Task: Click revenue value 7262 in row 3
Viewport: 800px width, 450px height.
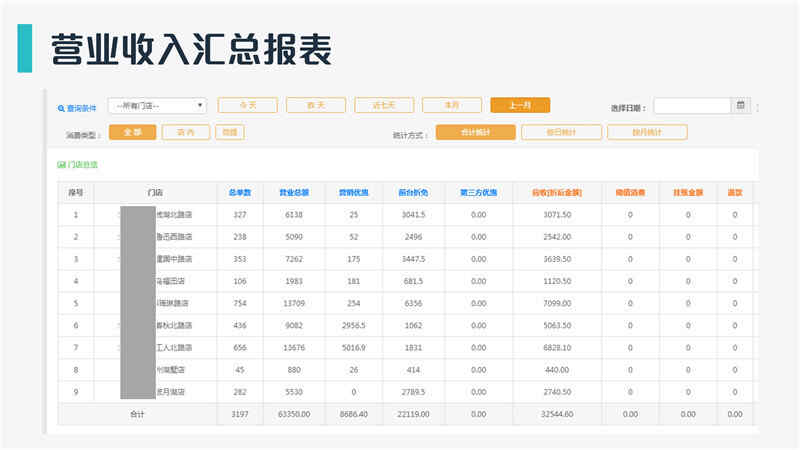Action: 294,259
